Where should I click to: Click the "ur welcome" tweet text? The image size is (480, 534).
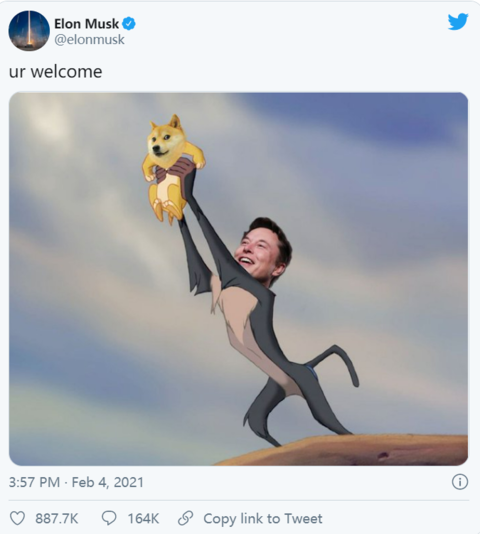click(x=56, y=72)
